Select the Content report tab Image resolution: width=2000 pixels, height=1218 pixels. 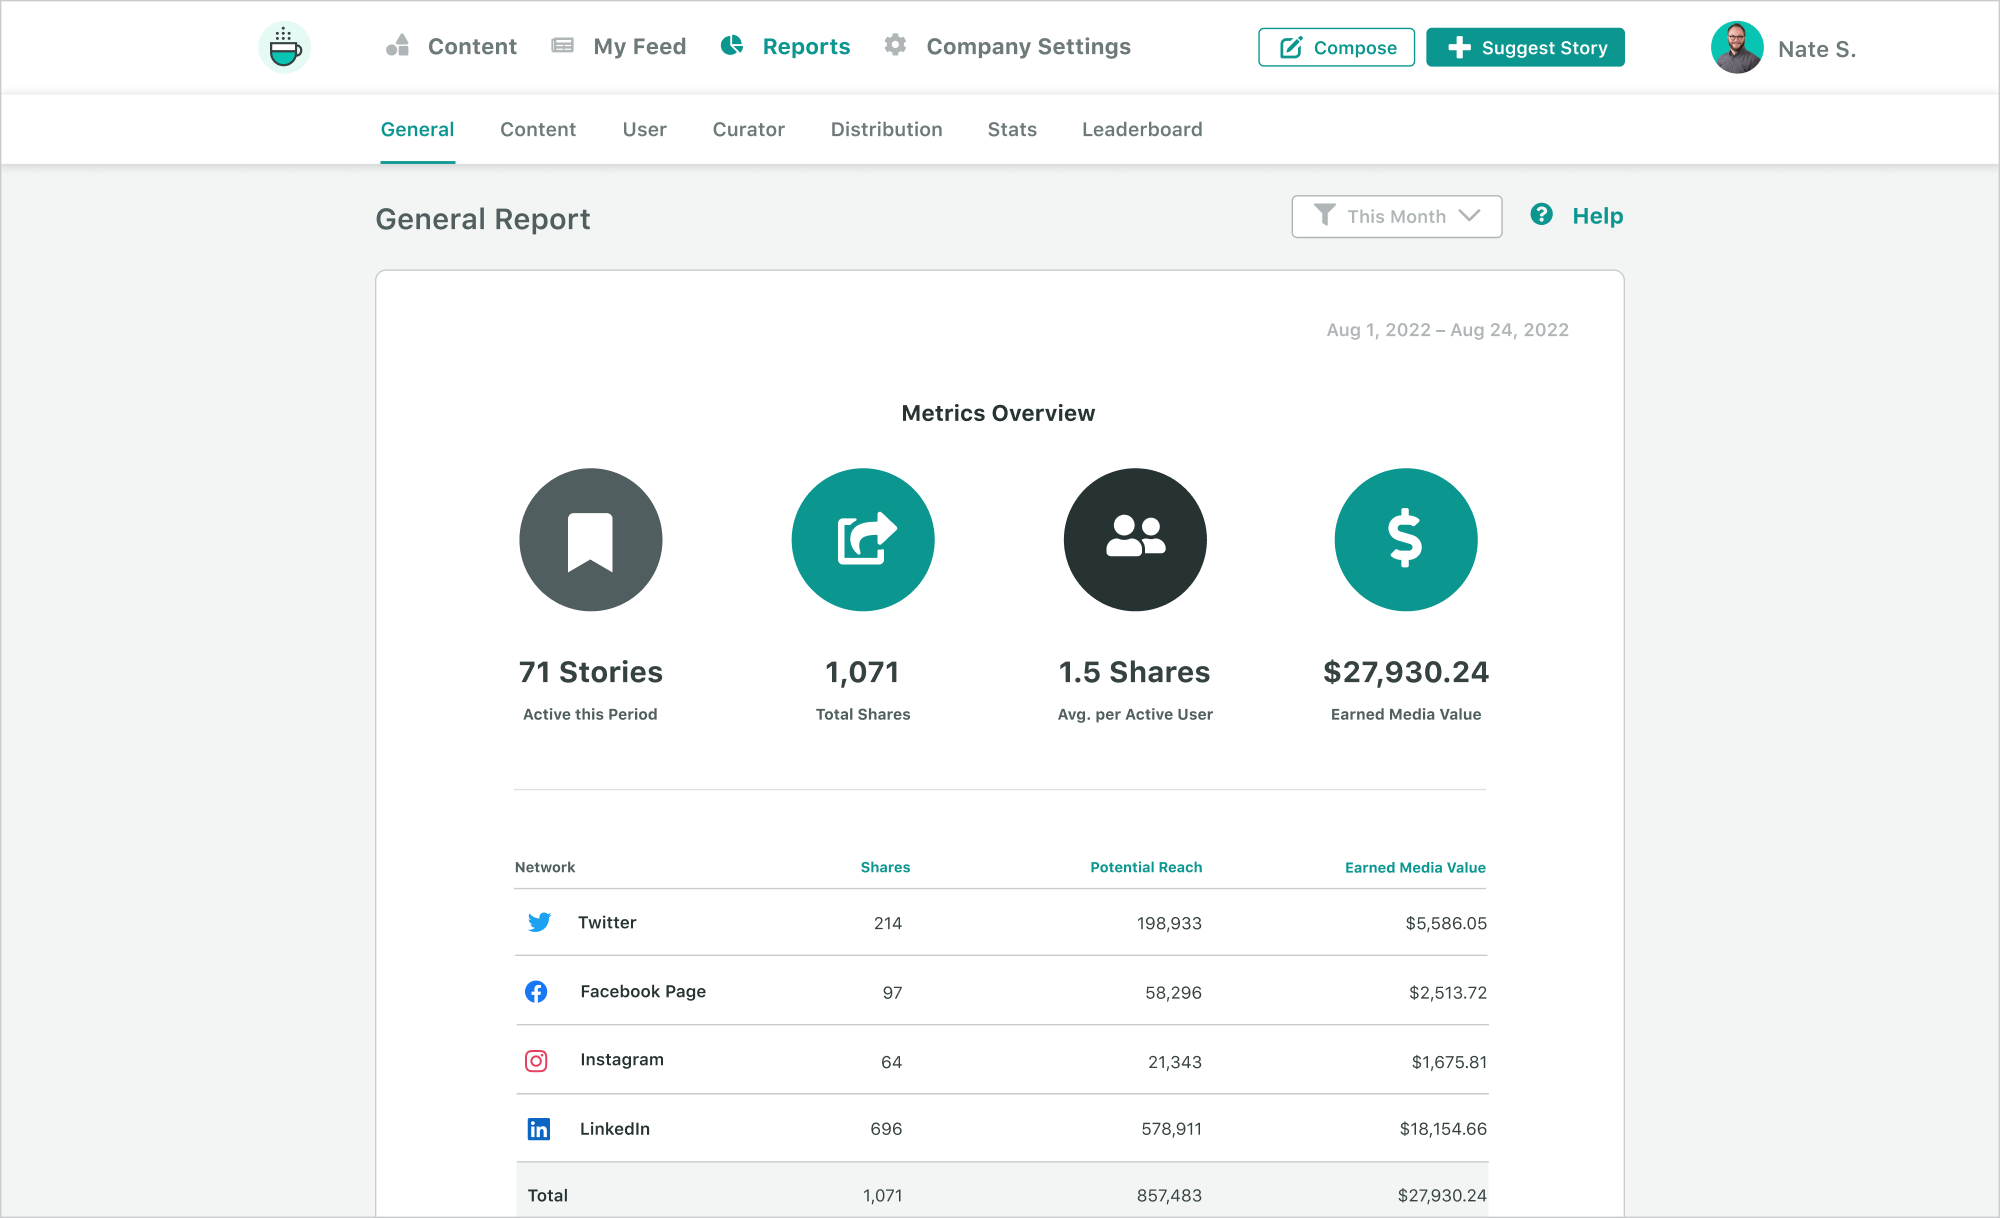pyautogui.click(x=537, y=129)
